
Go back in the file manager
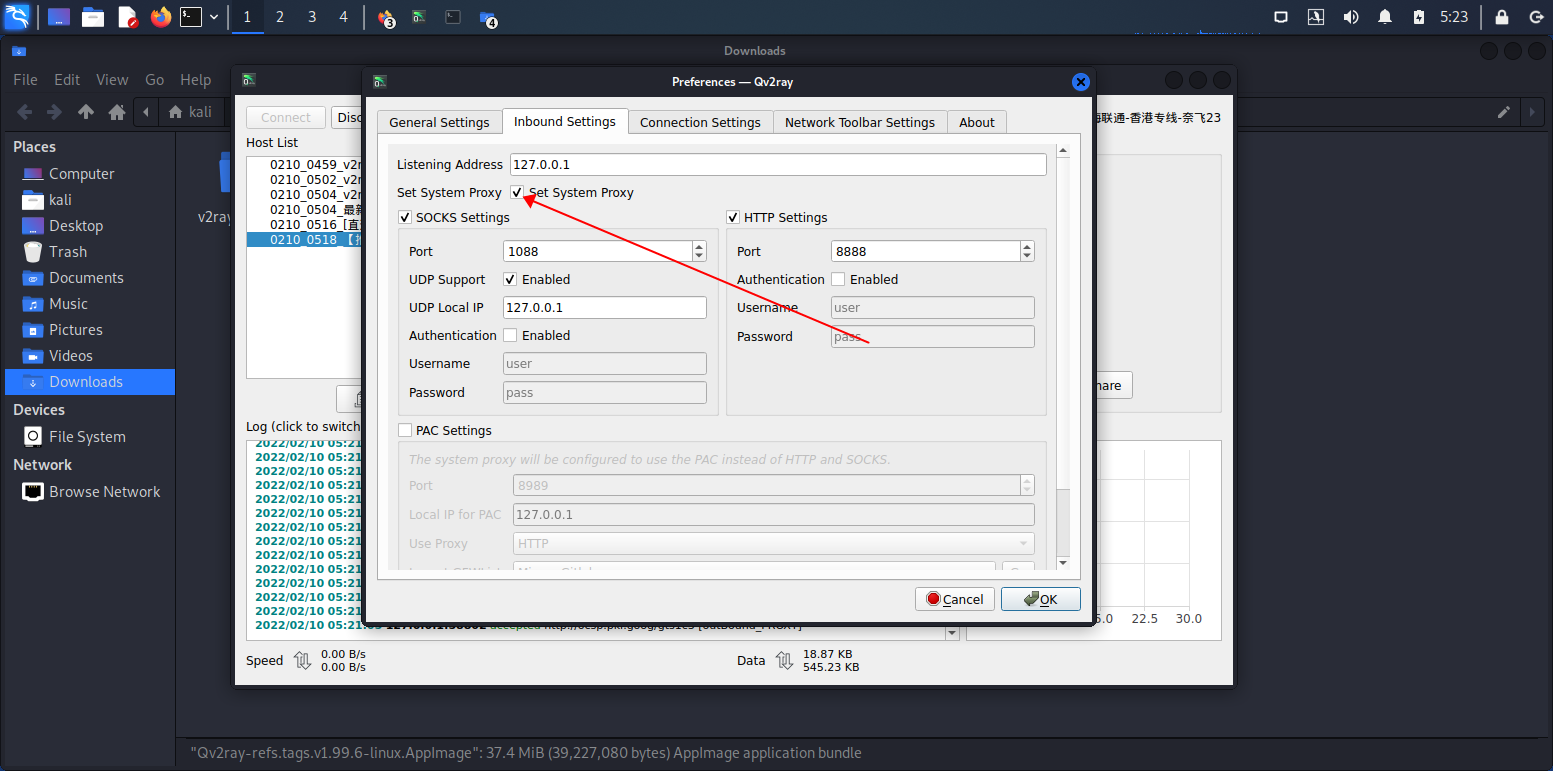tap(25, 112)
